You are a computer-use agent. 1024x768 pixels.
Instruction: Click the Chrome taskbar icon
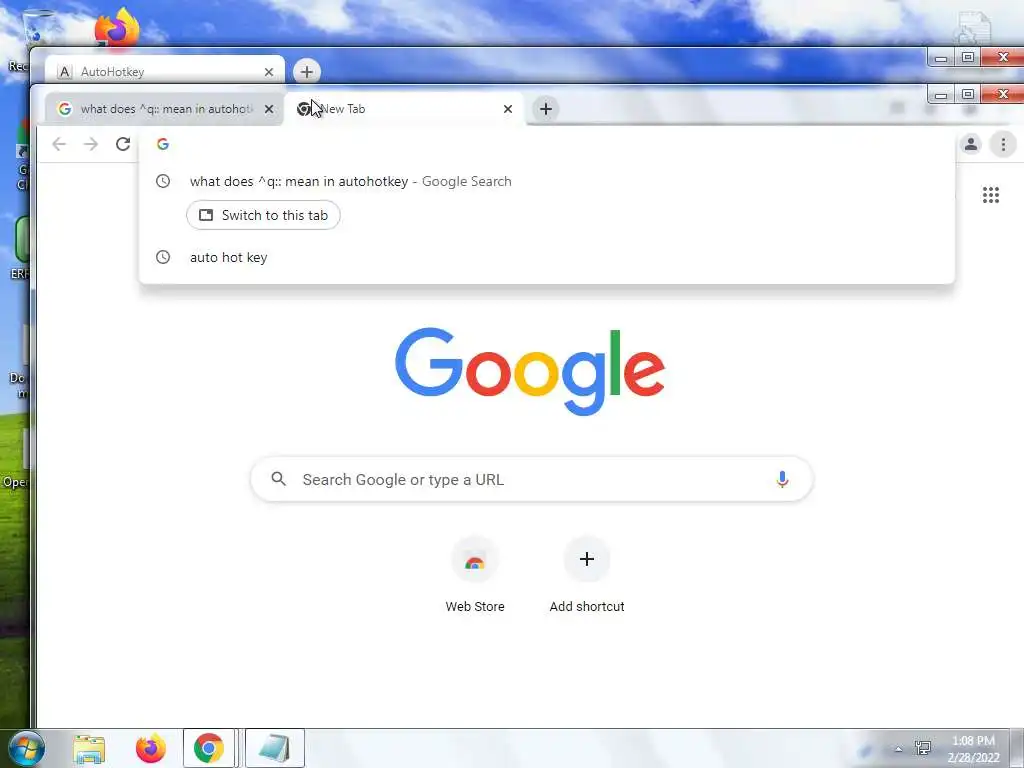click(208, 748)
